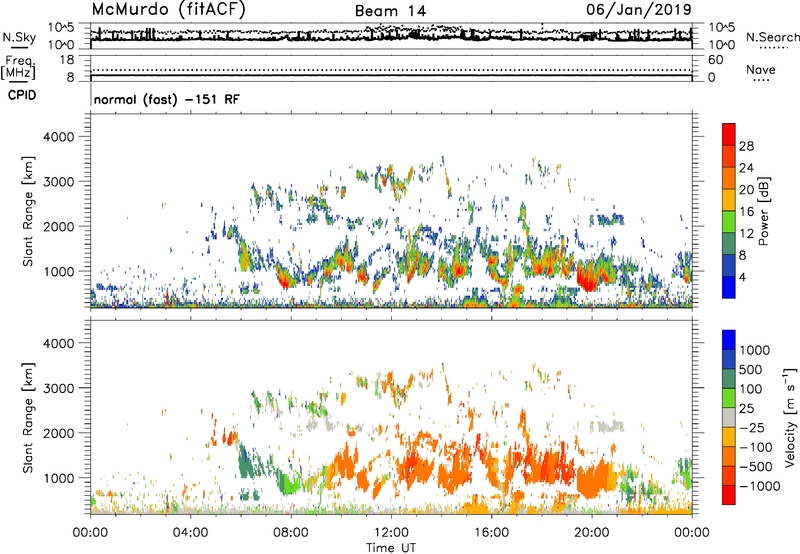Click the 'Power [dB]' colorbar title
The width and height of the screenshot is (800, 554).
point(763,211)
